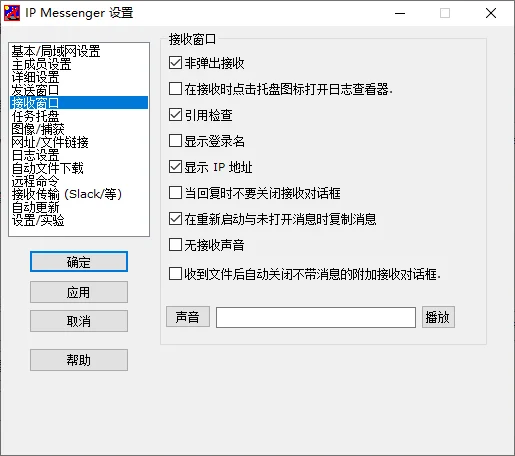Close the IP Messenger 设置 window
This screenshot has width=515, height=456.
[x=491, y=13]
